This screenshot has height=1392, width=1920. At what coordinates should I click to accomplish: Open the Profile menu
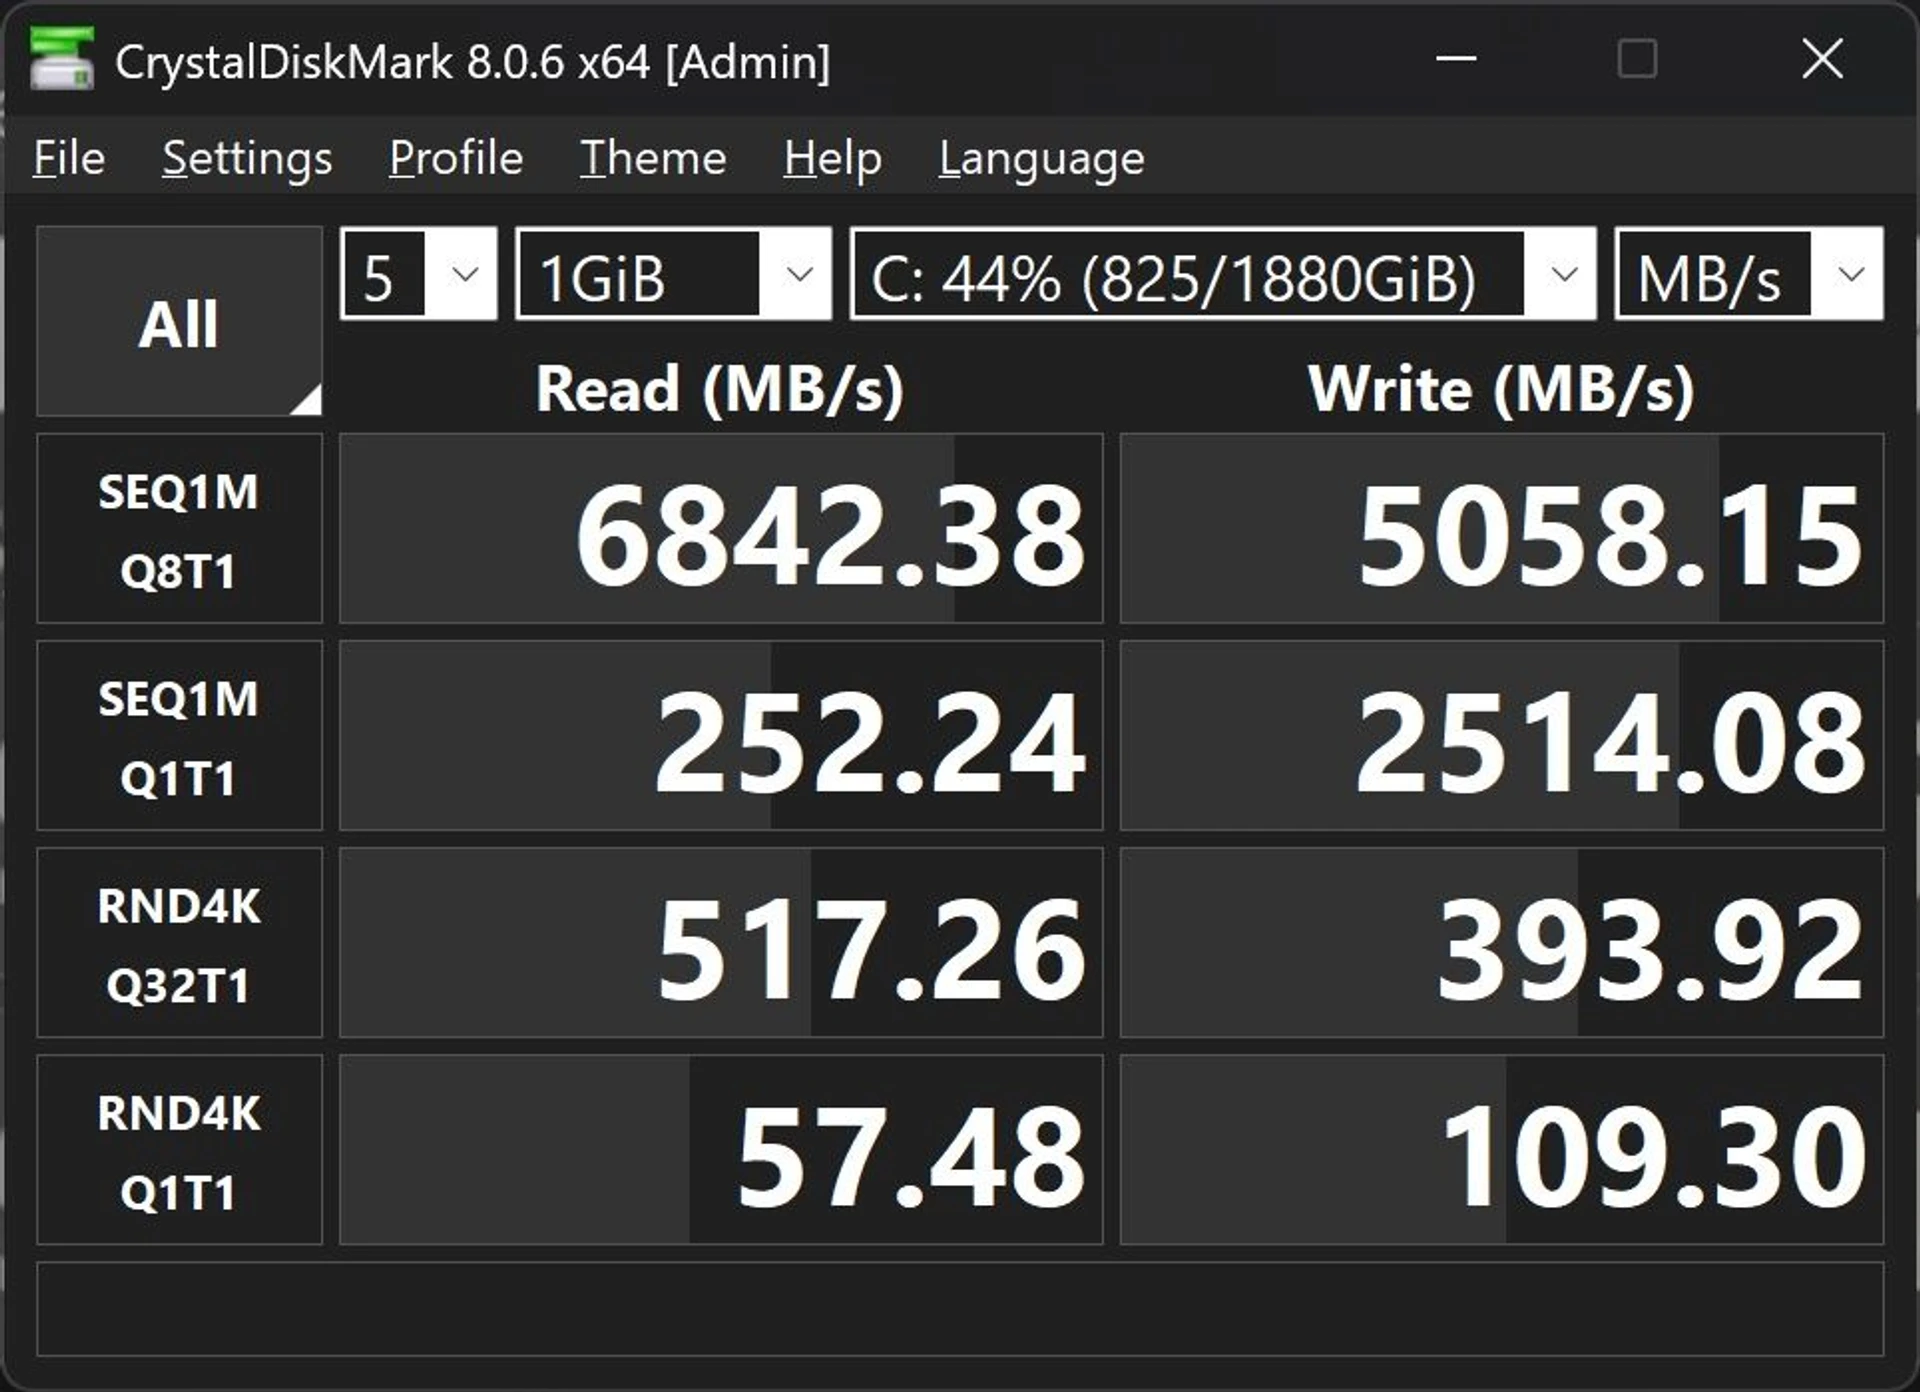coord(456,158)
